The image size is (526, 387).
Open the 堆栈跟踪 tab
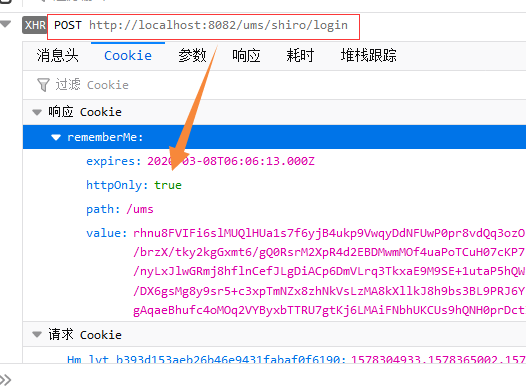[x=368, y=56]
